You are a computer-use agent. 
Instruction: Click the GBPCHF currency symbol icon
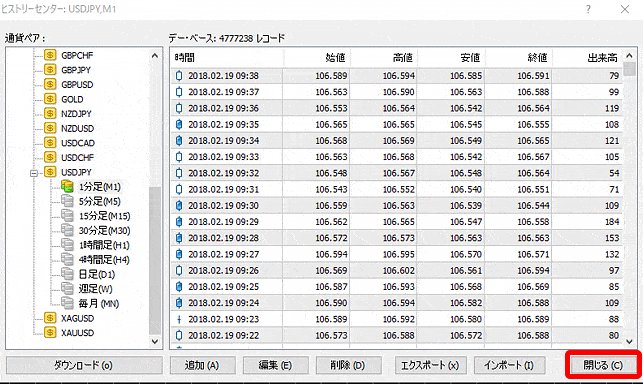click(50, 55)
